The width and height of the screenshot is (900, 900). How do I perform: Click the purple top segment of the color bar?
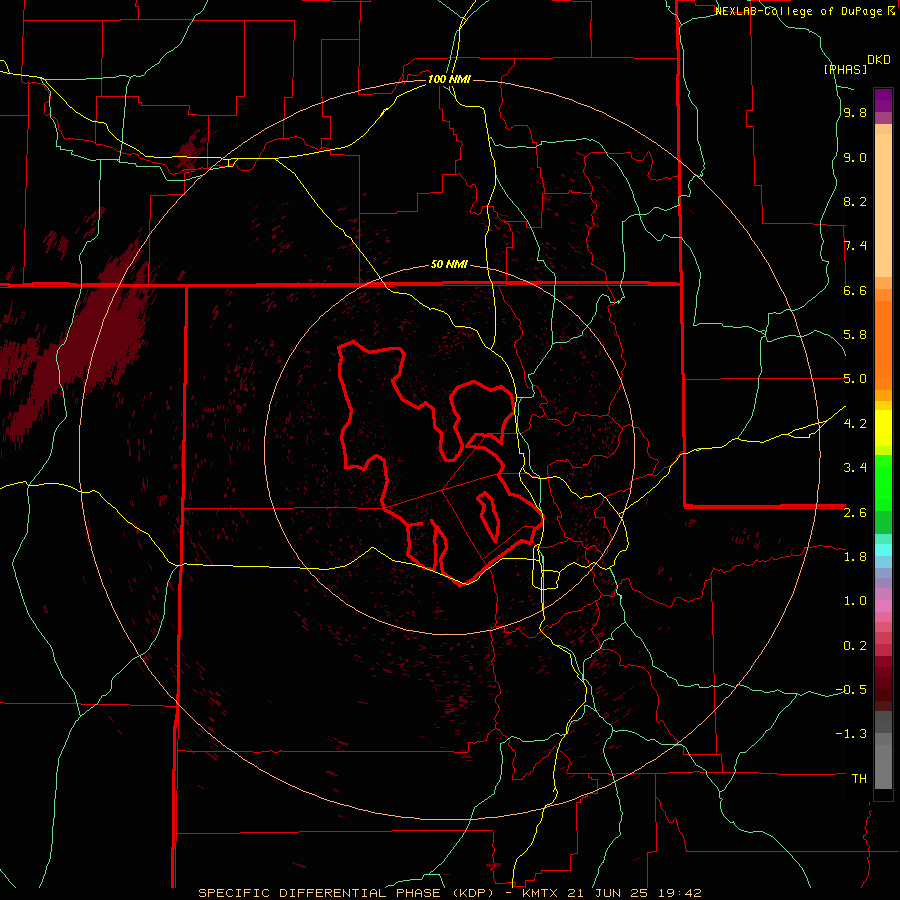(x=883, y=100)
